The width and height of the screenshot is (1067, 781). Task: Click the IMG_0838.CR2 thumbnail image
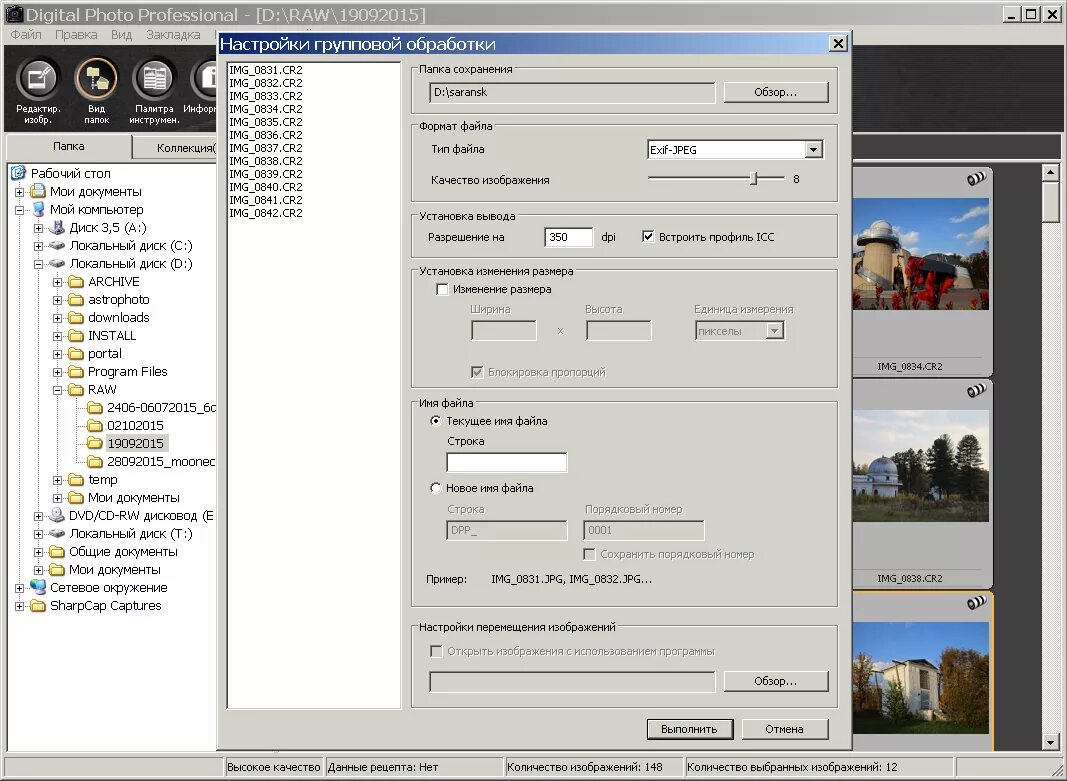(x=920, y=465)
